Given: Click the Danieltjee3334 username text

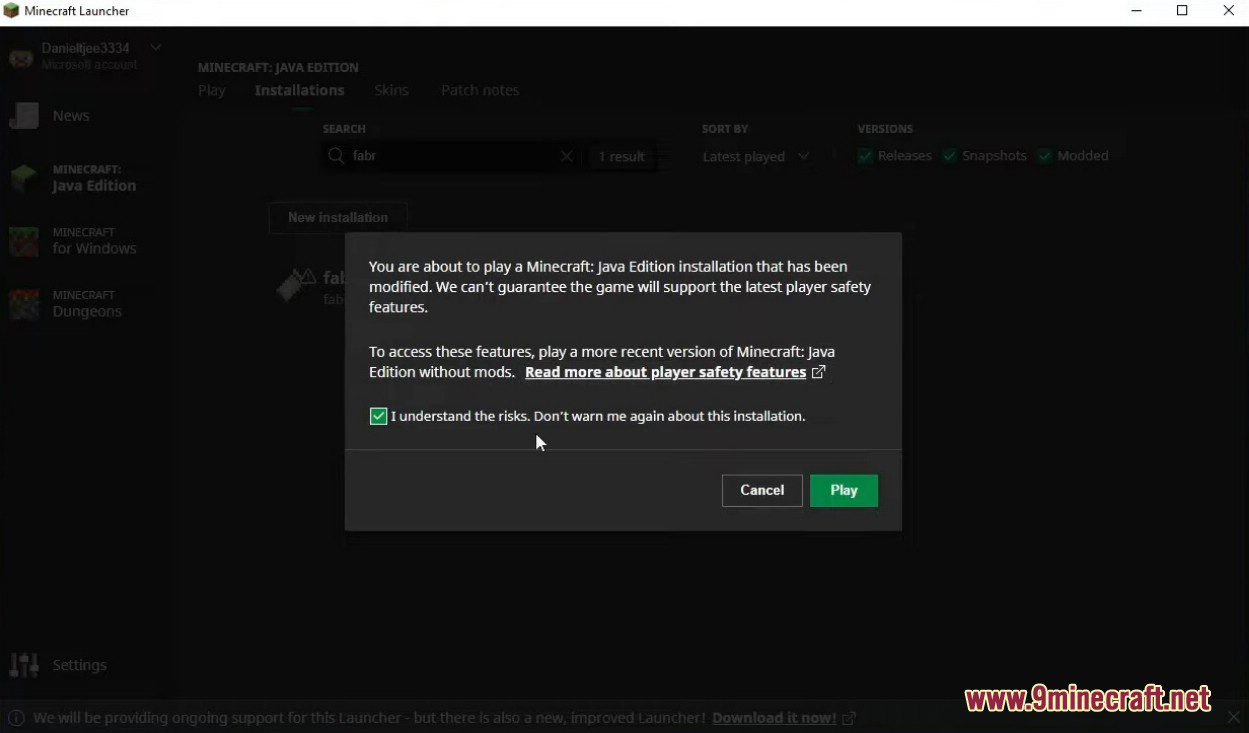Looking at the screenshot, I should pyautogui.click(x=86, y=48).
